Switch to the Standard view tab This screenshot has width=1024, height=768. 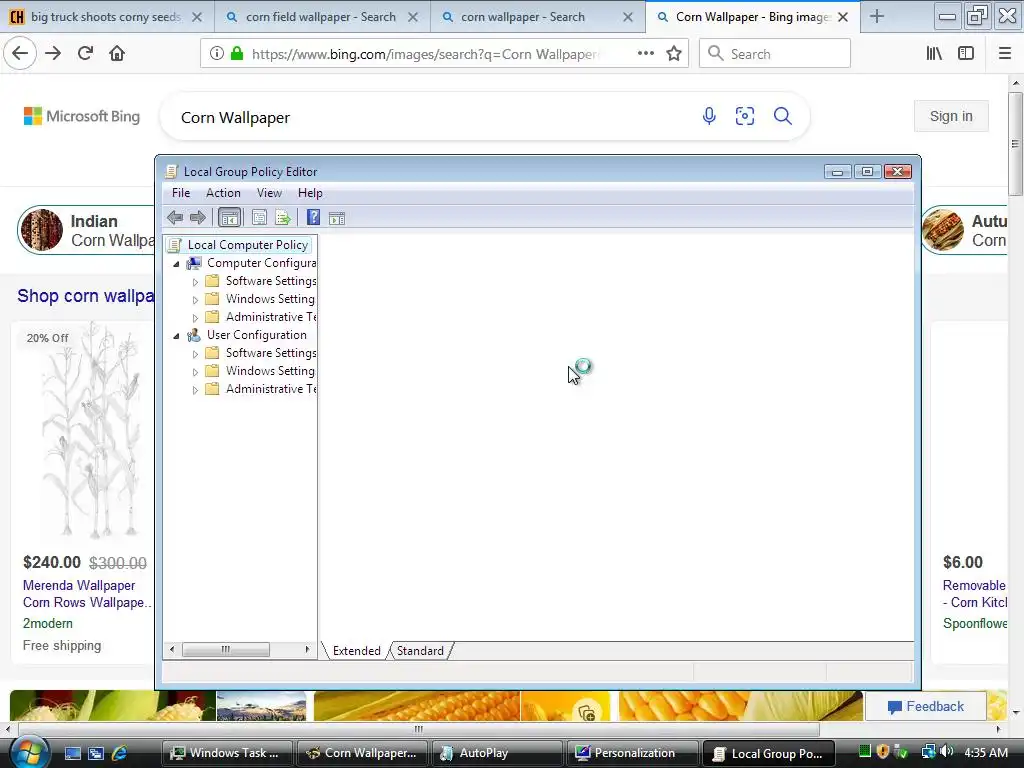[x=420, y=650]
